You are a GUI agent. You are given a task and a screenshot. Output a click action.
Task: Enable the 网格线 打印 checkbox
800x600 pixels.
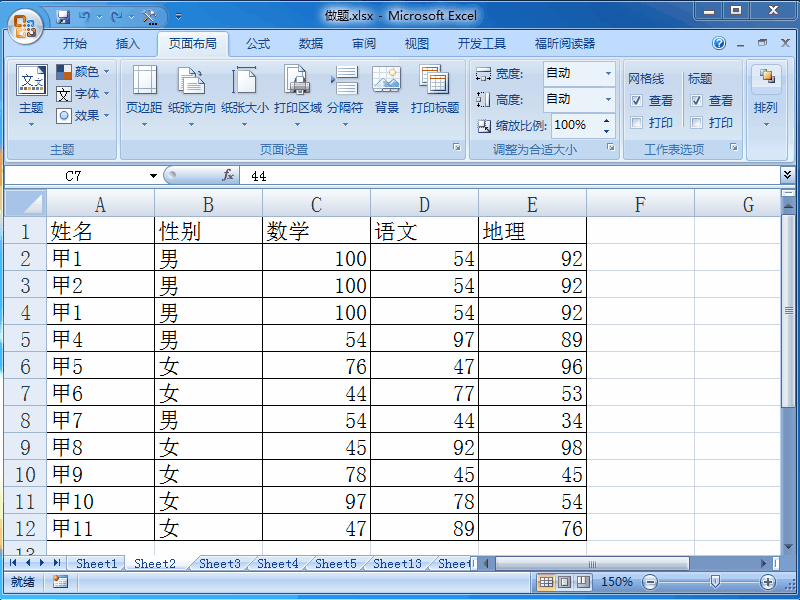point(637,122)
